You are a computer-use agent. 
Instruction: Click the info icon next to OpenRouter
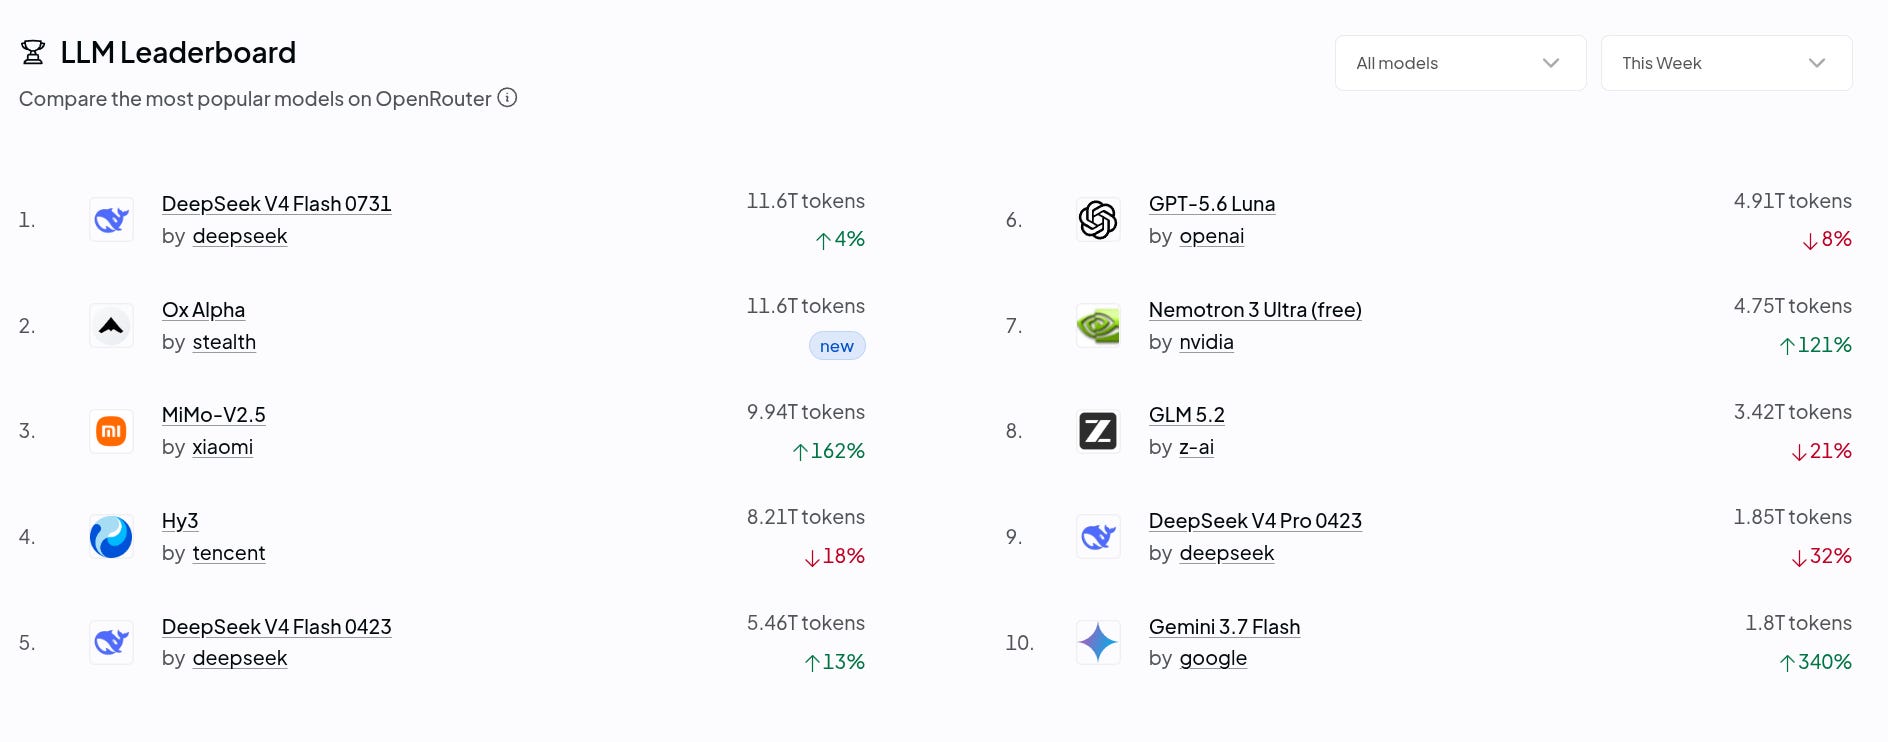[x=507, y=97]
